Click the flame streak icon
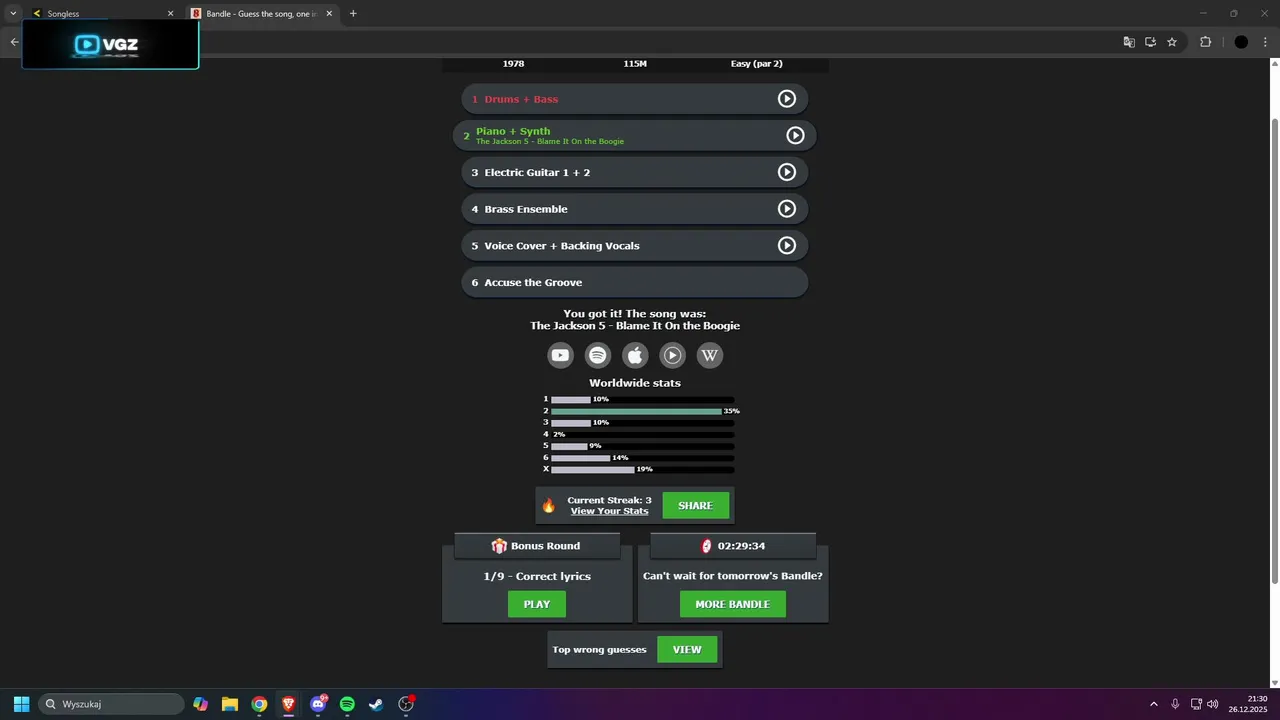The image size is (1280, 720). click(x=548, y=506)
